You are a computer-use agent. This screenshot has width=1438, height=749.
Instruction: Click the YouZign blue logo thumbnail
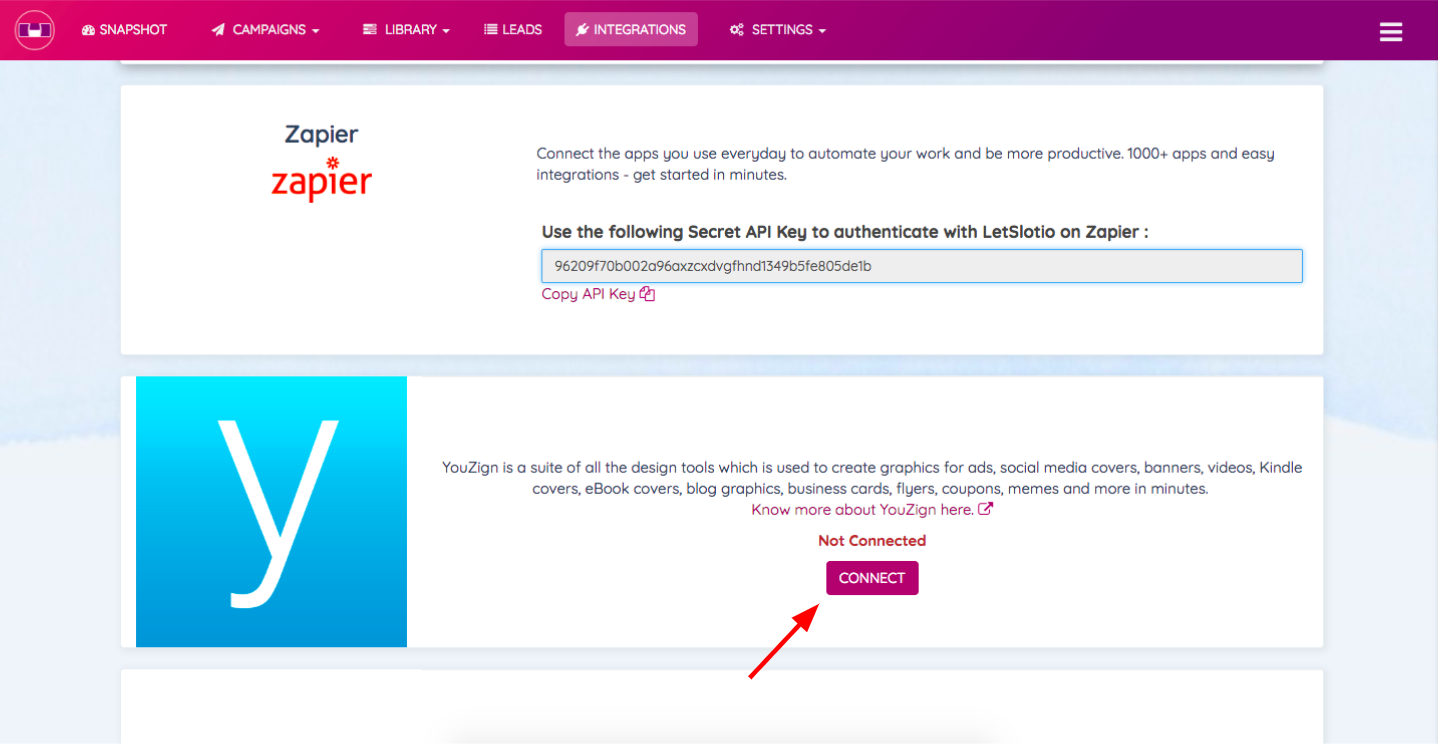pyautogui.click(x=271, y=512)
